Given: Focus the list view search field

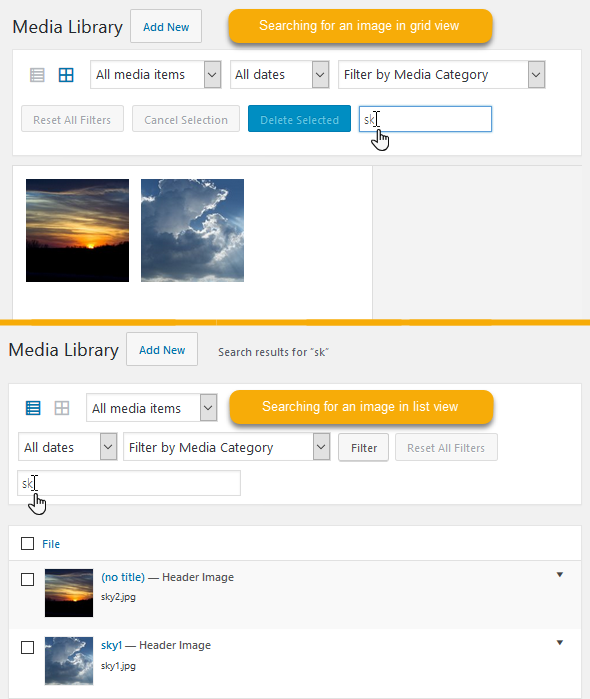Looking at the screenshot, I should [129, 483].
